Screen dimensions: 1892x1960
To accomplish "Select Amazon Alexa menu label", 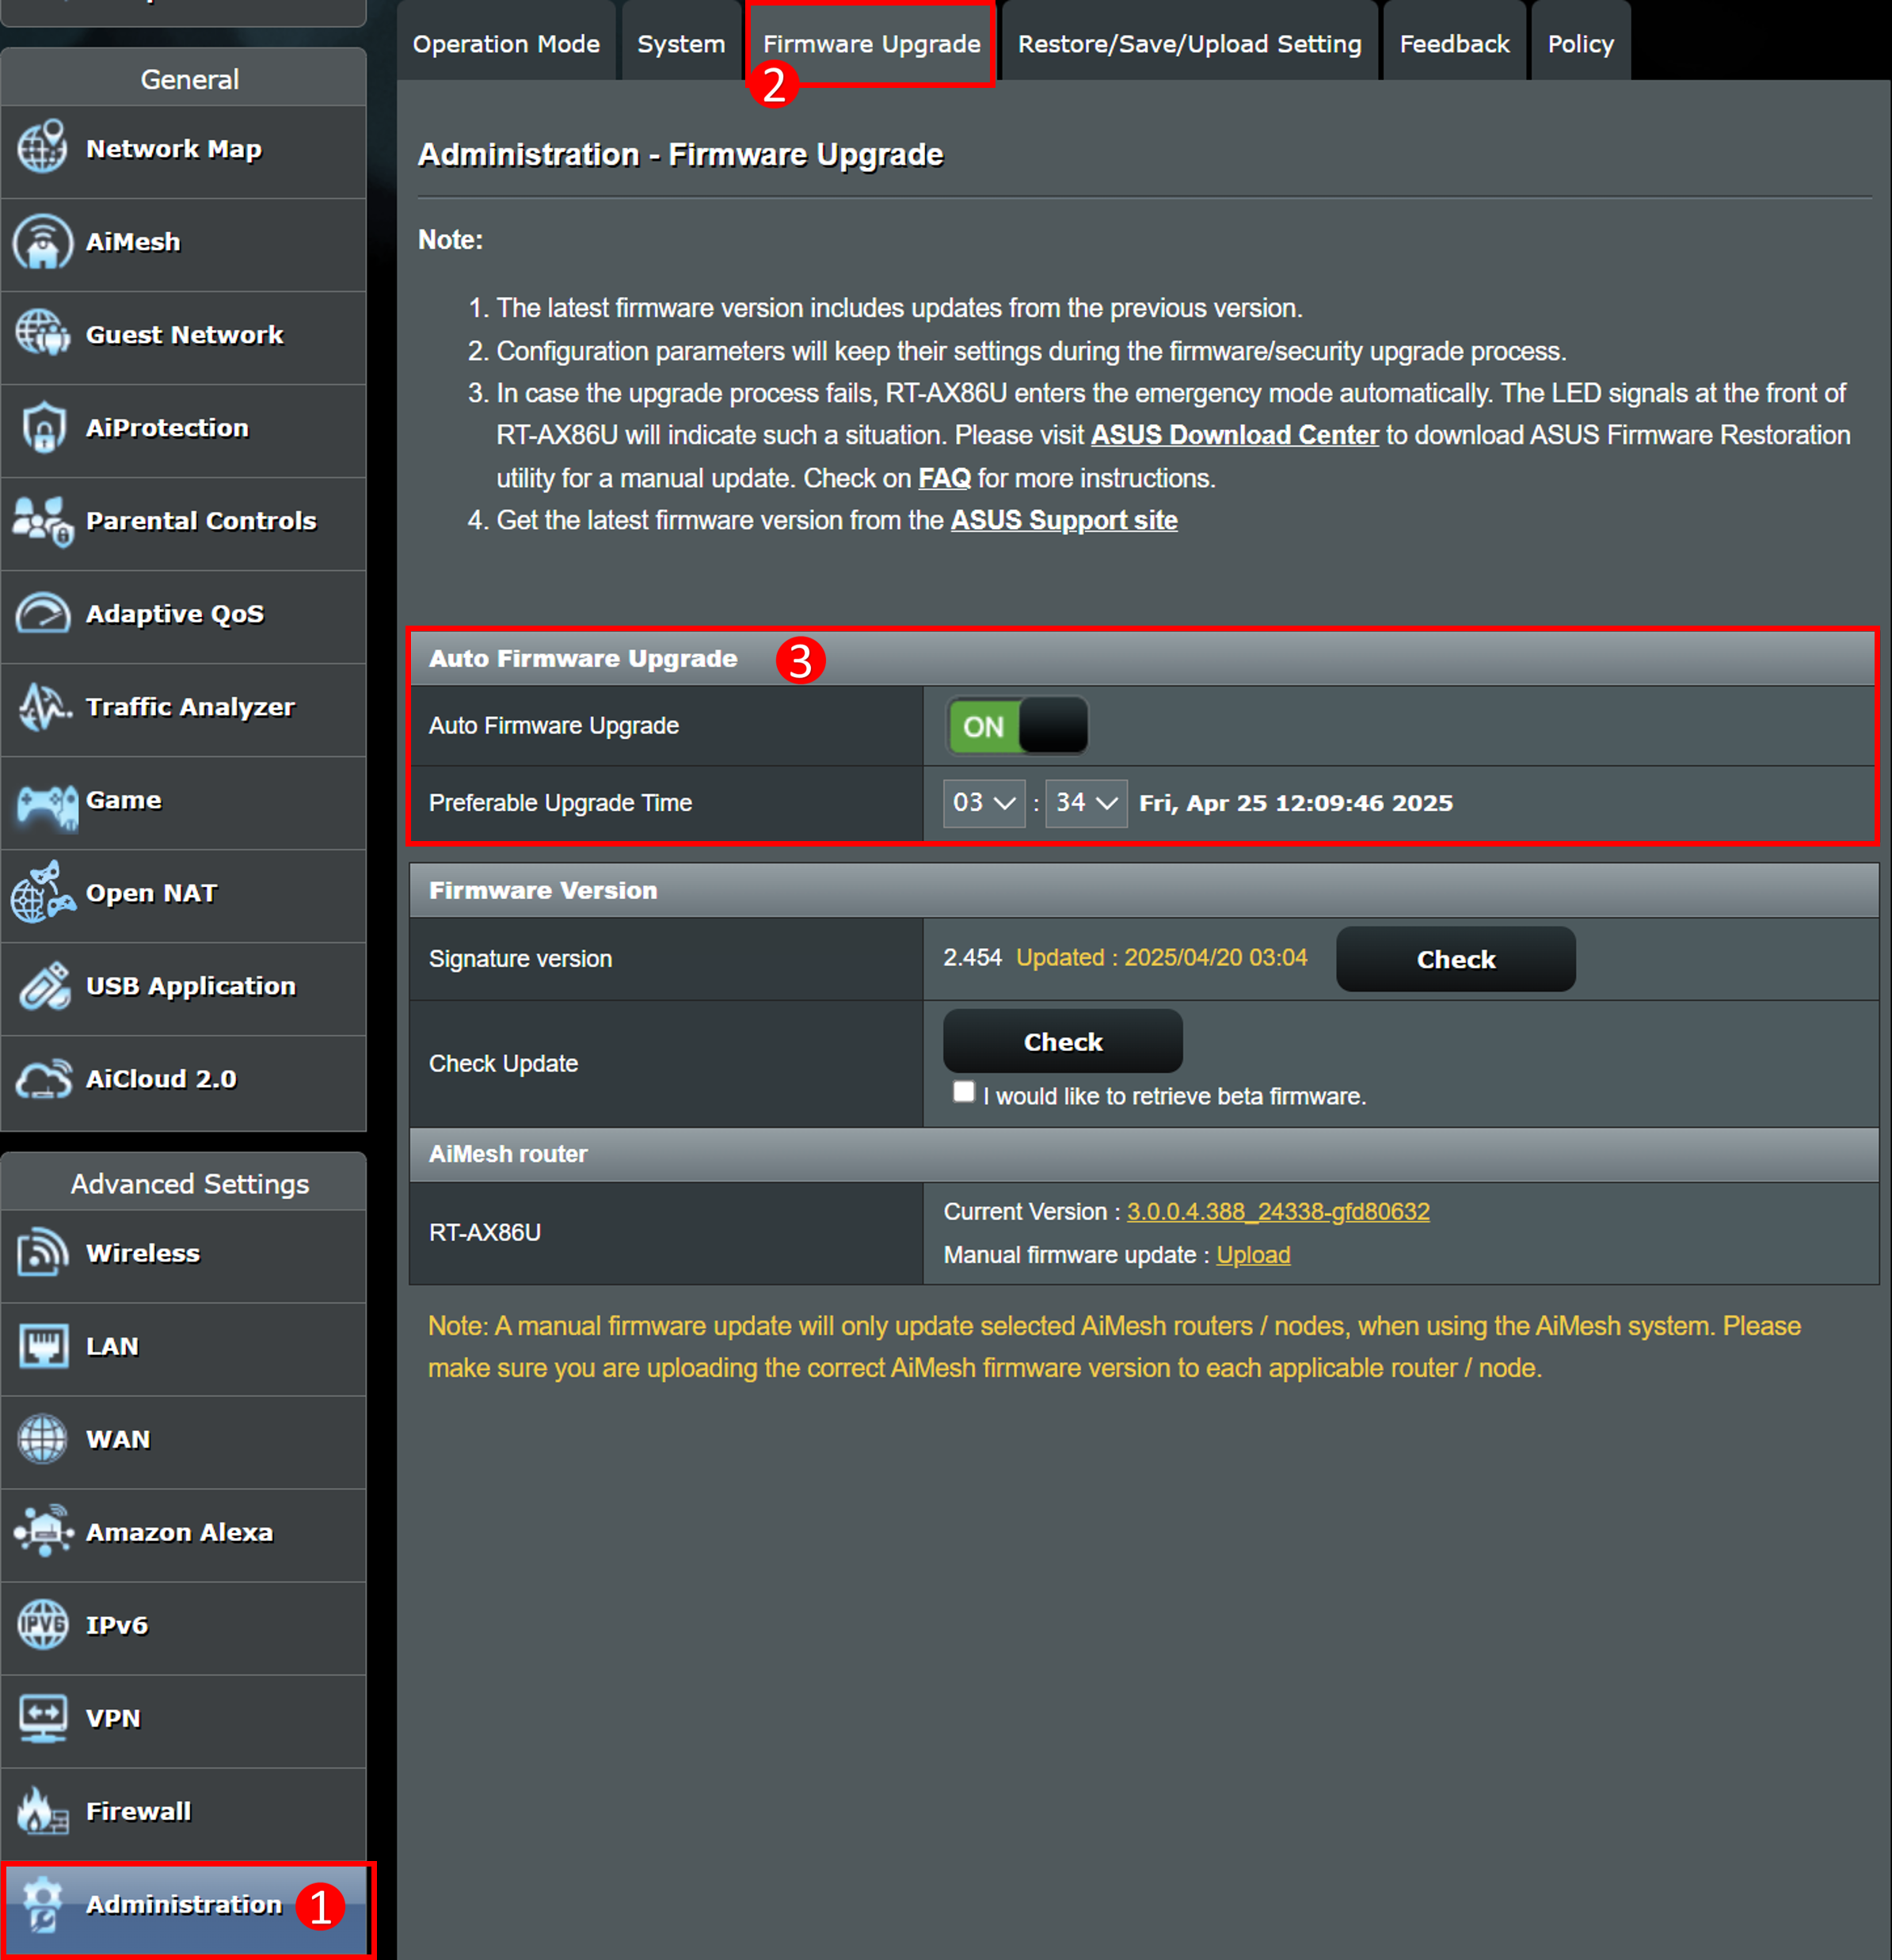I will coord(179,1532).
